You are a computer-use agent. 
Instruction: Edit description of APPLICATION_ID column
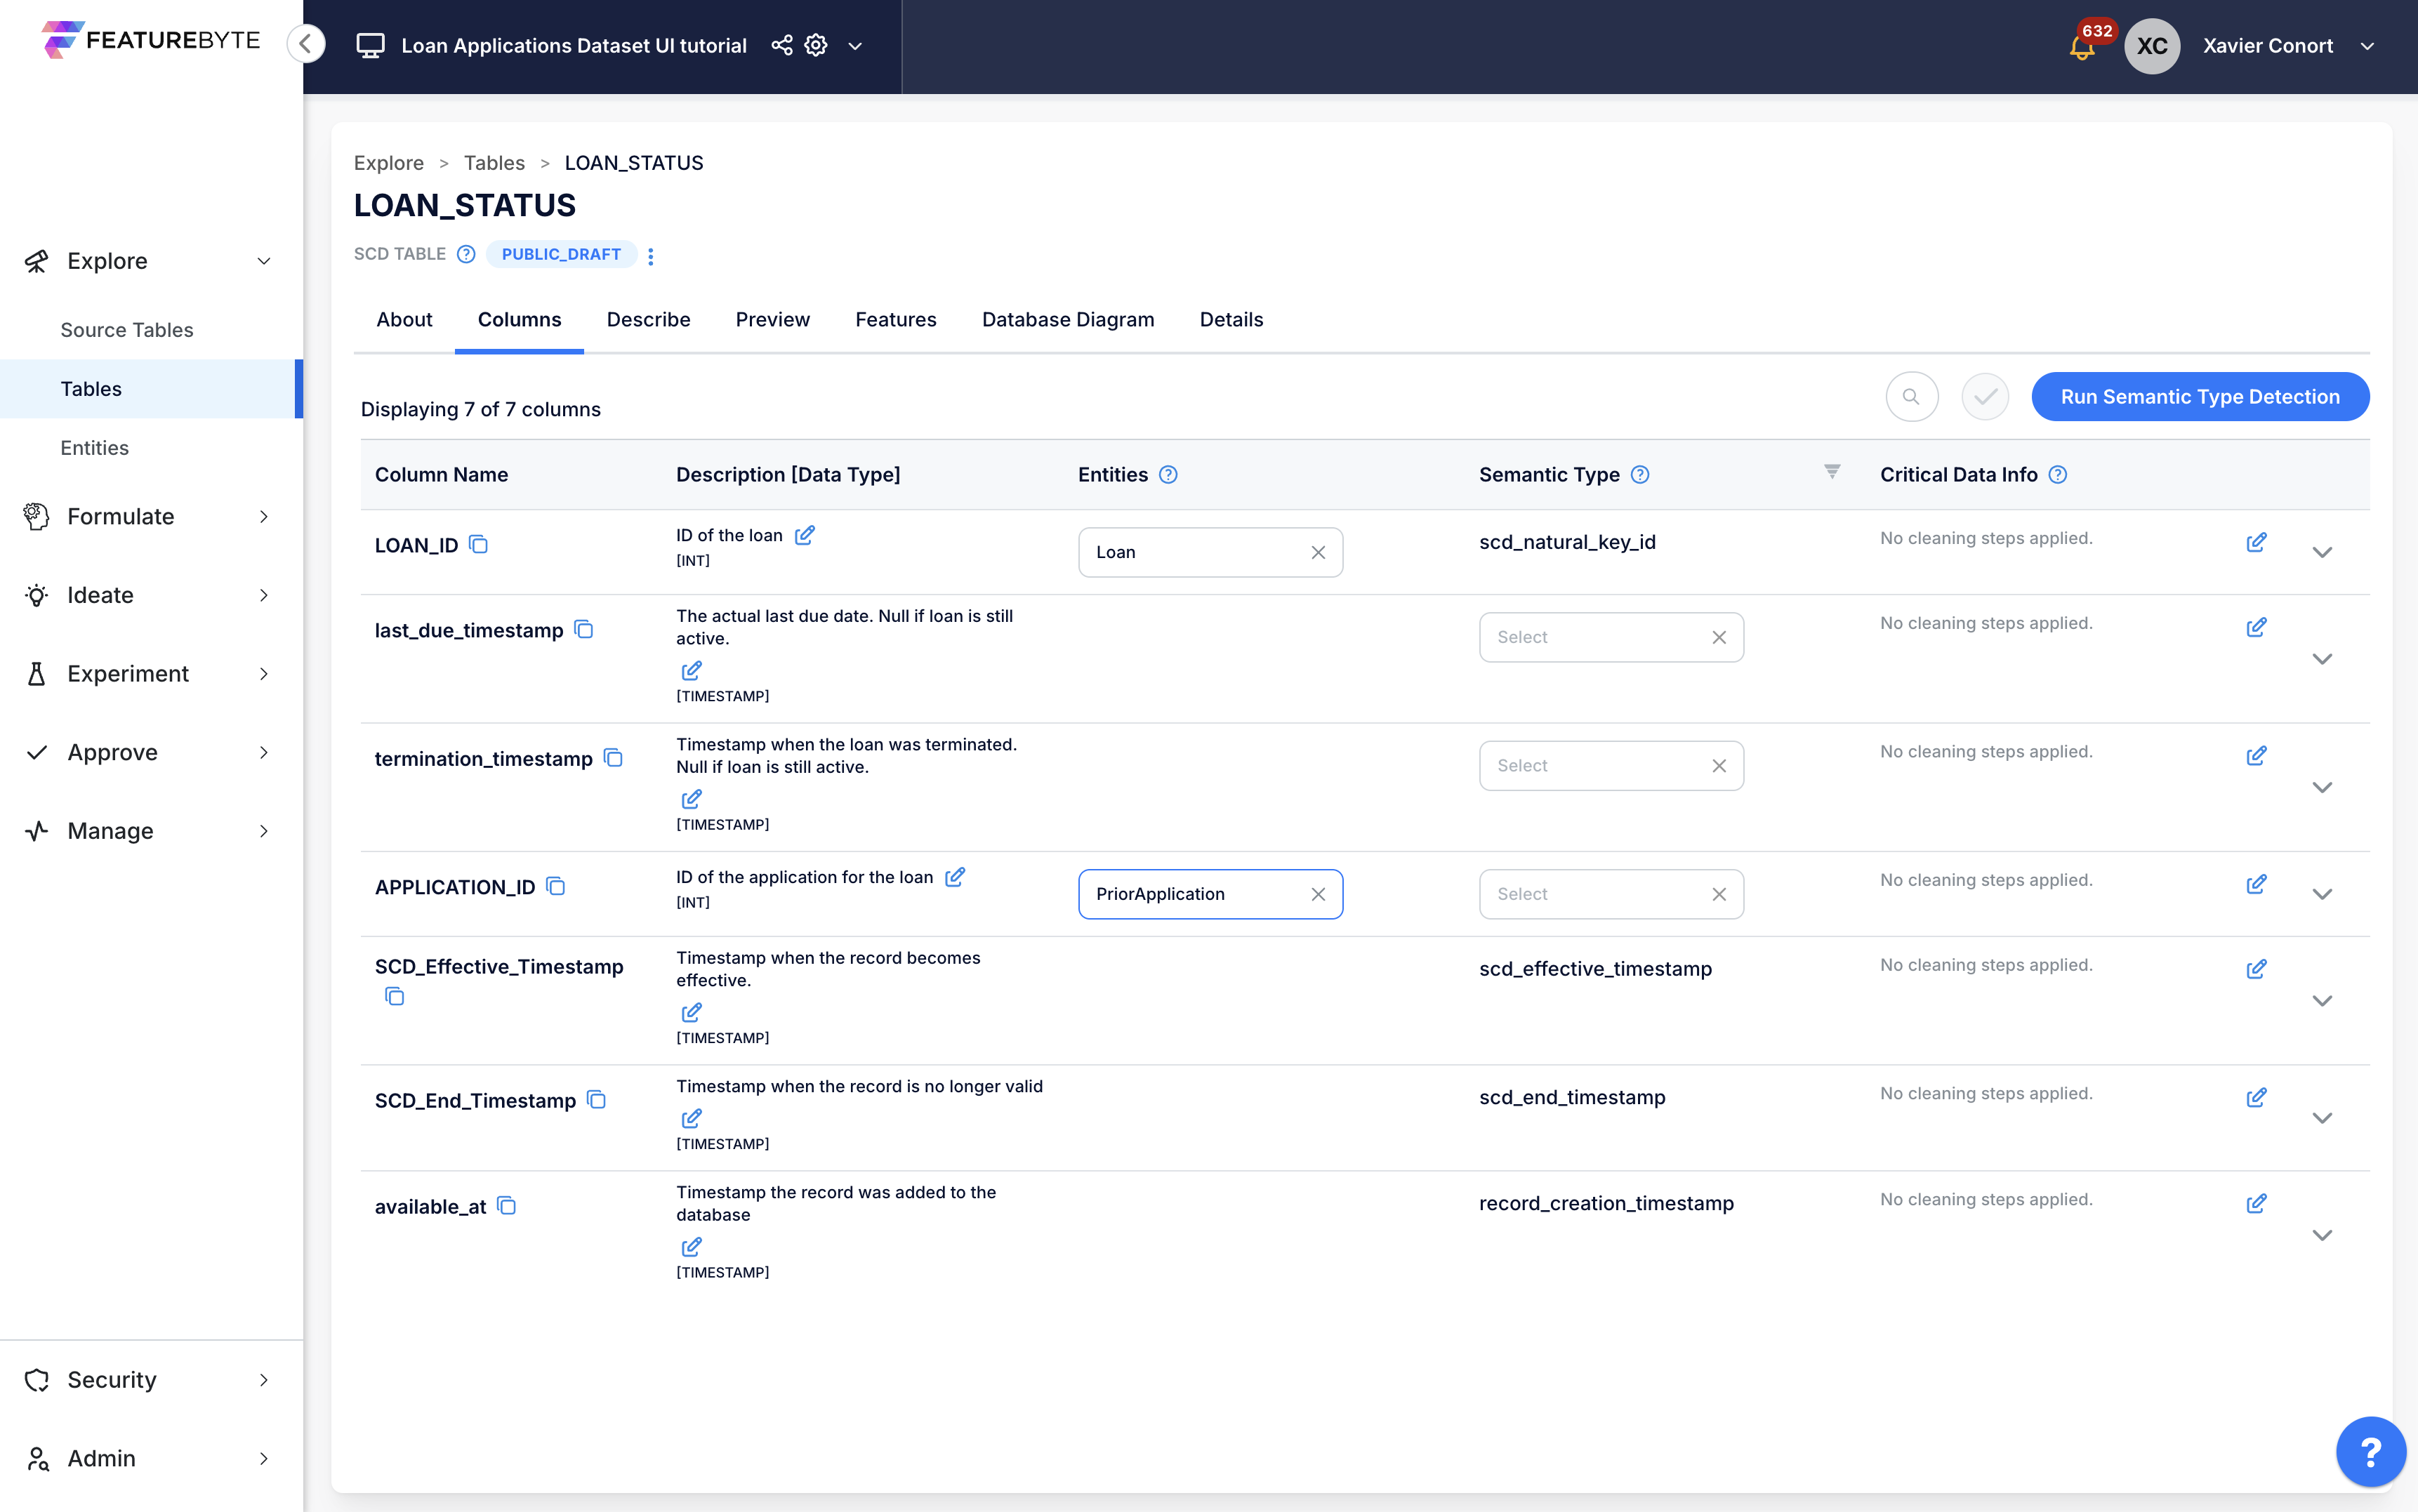[955, 877]
